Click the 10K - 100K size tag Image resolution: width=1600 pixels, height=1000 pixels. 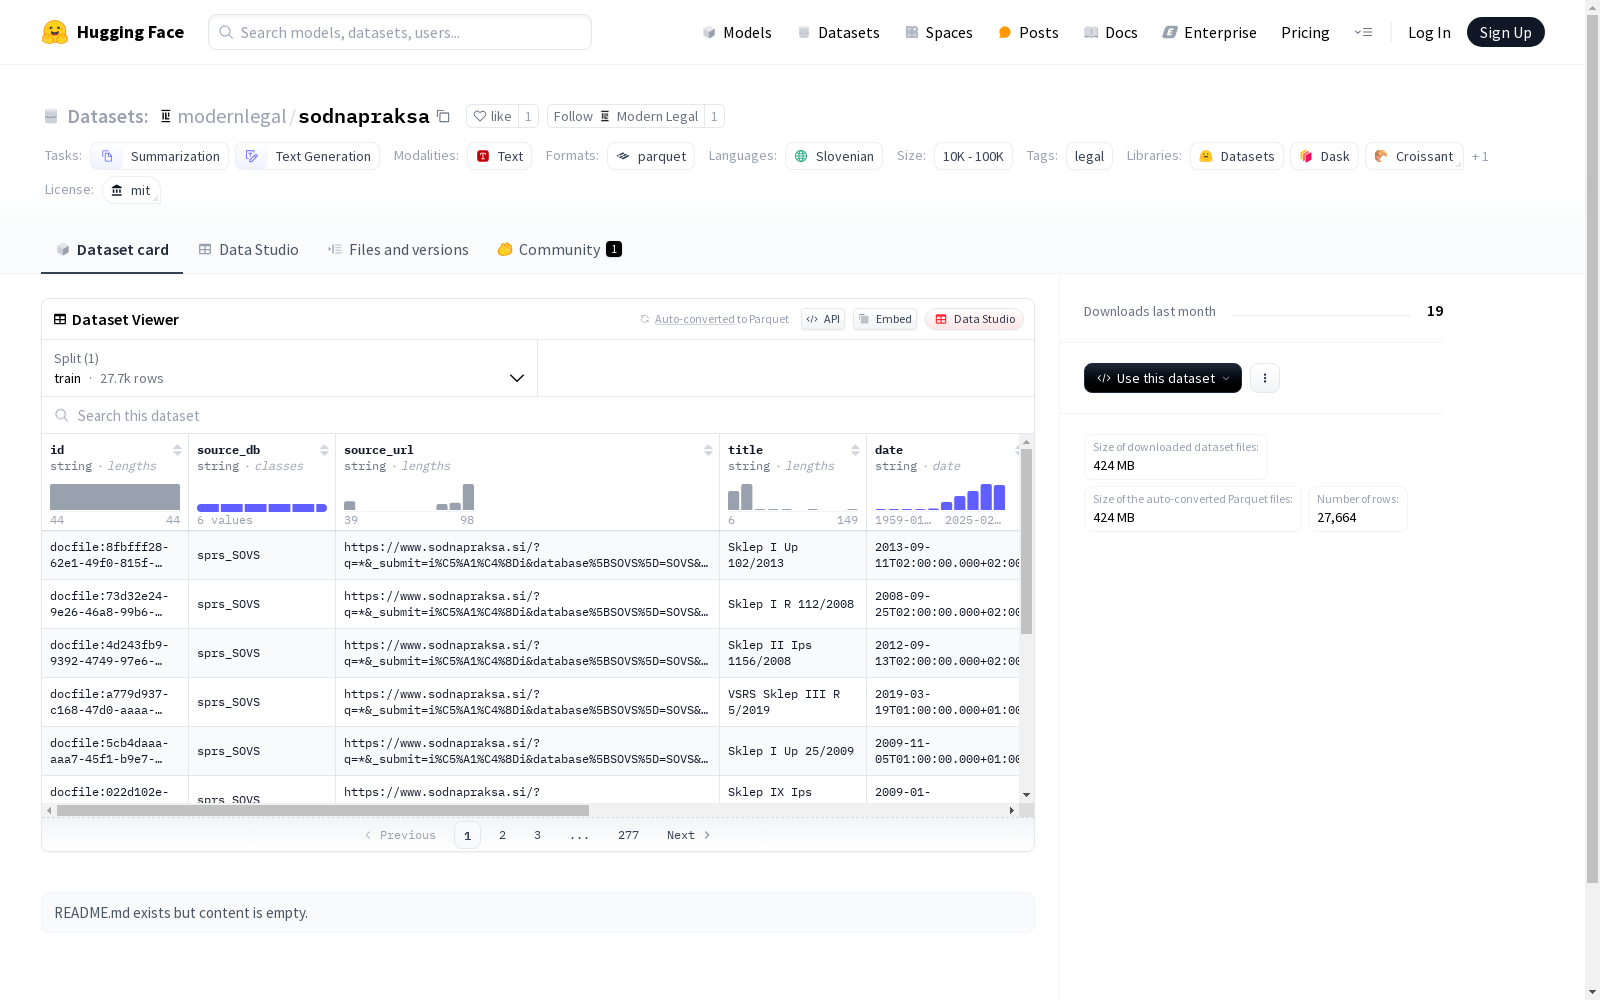[973, 156]
